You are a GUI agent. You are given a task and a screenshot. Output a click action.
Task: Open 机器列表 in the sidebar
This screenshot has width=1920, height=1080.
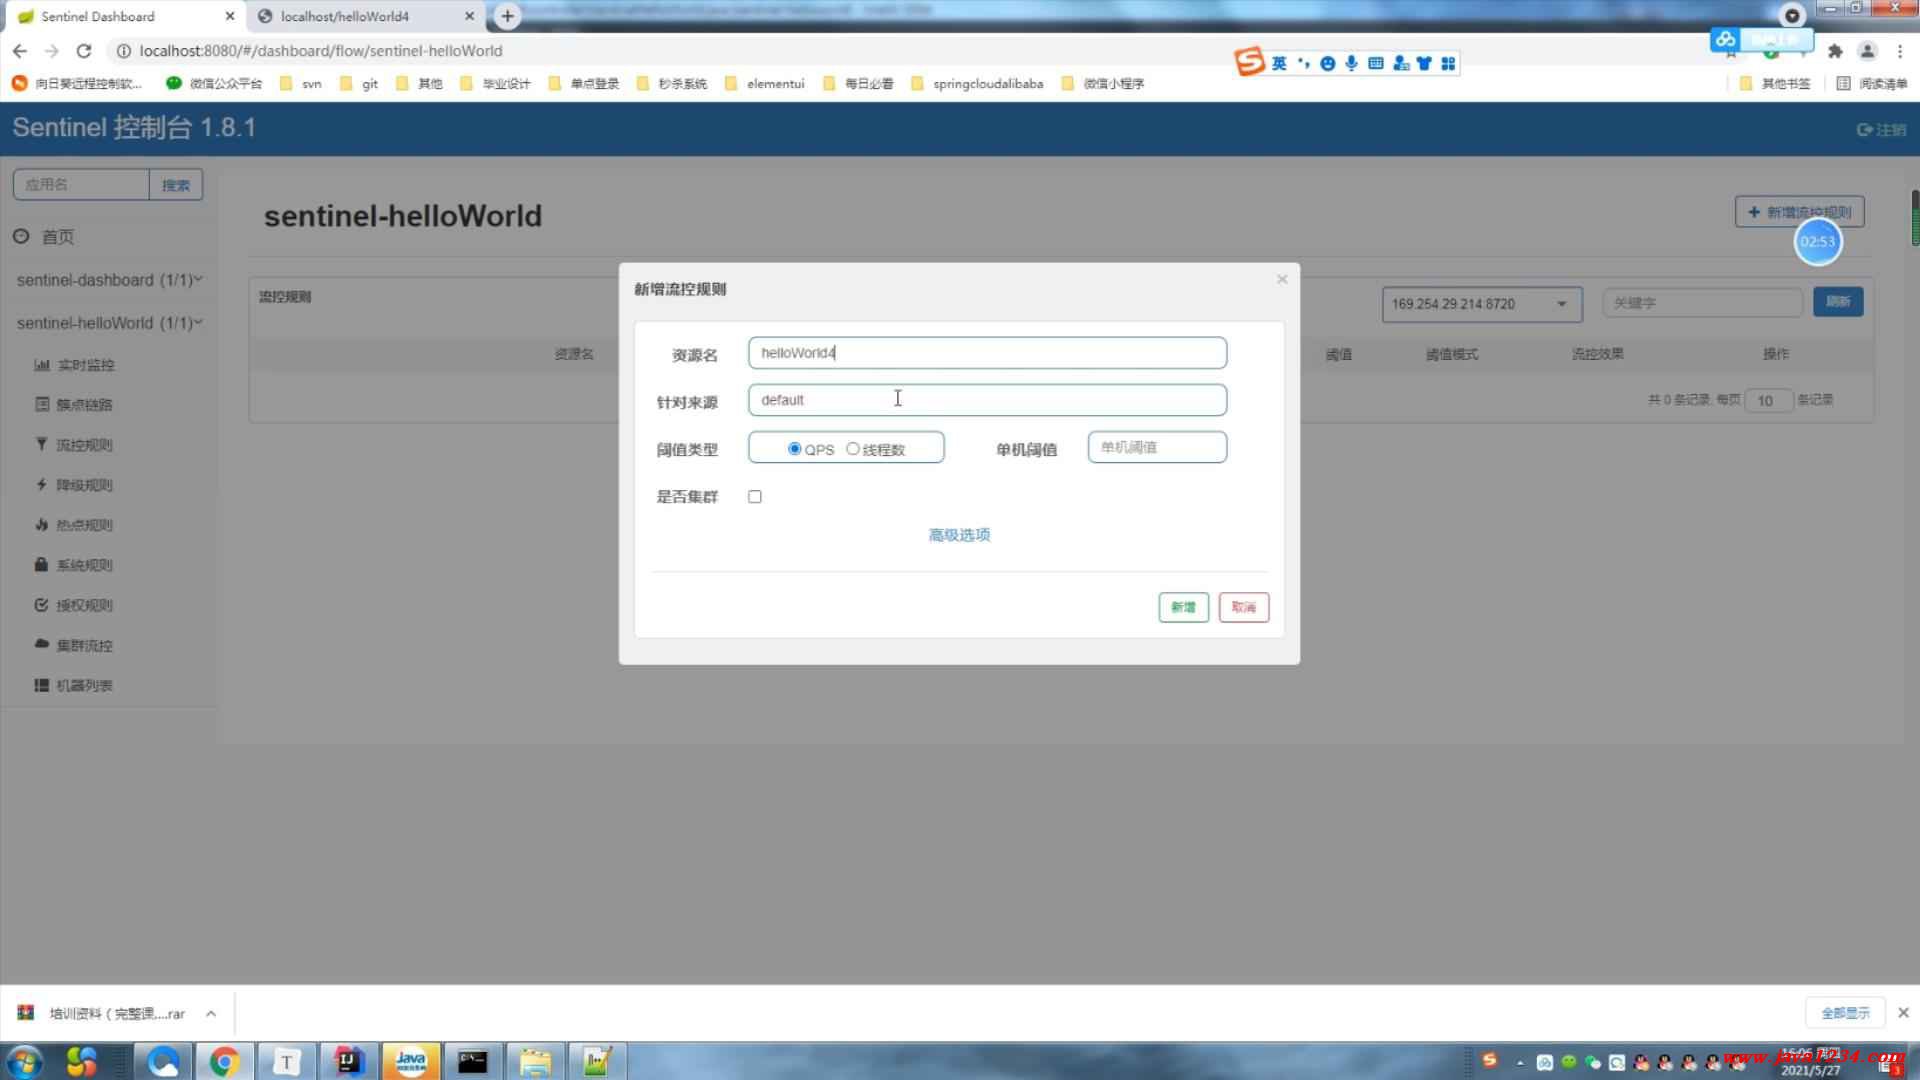point(75,685)
